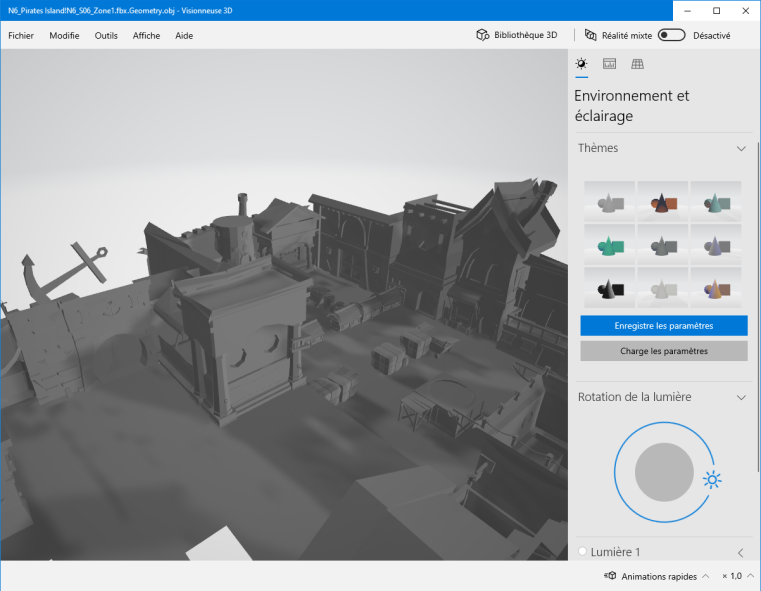
Task: Click the gray center of rotation dial
Action: [664, 472]
